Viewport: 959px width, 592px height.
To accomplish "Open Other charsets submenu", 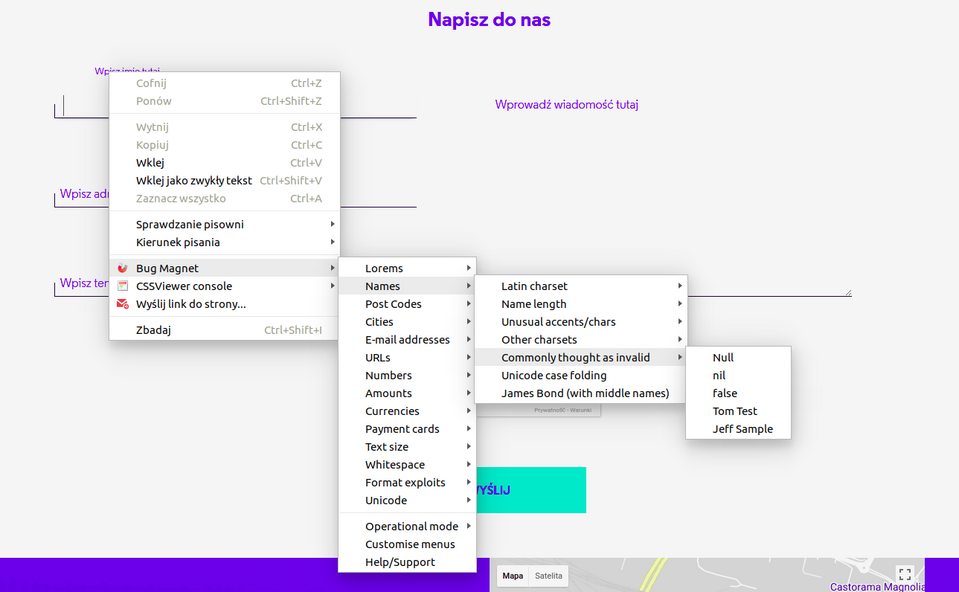I will (x=581, y=339).
